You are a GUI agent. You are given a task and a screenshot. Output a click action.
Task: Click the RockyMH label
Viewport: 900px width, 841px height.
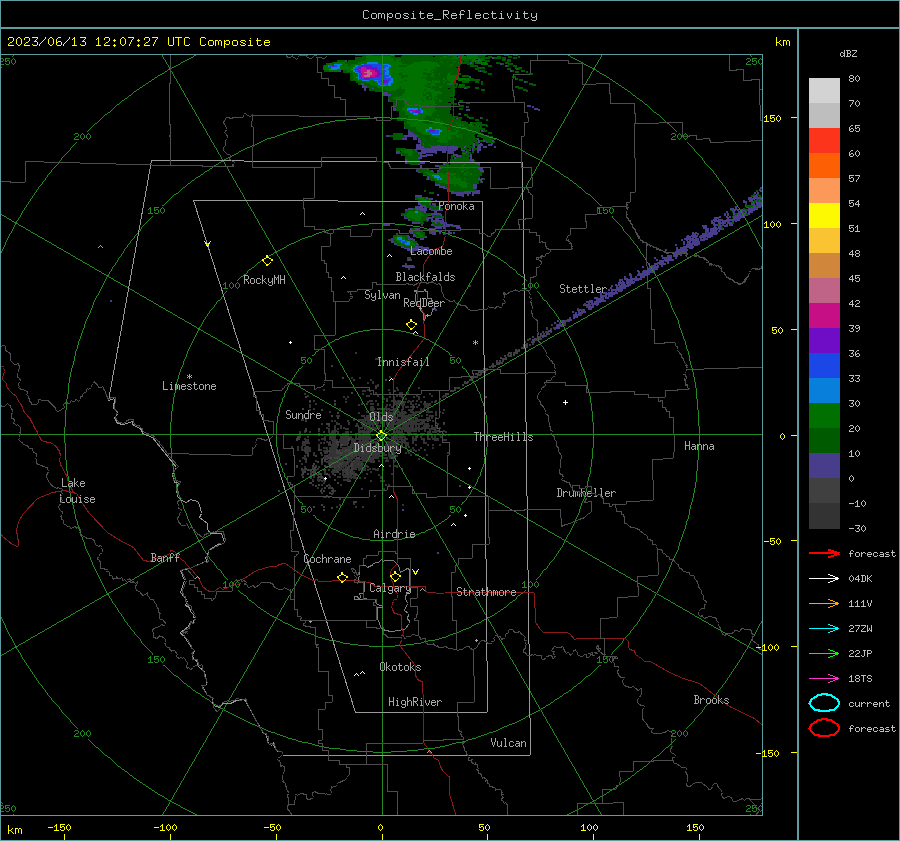point(264,280)
